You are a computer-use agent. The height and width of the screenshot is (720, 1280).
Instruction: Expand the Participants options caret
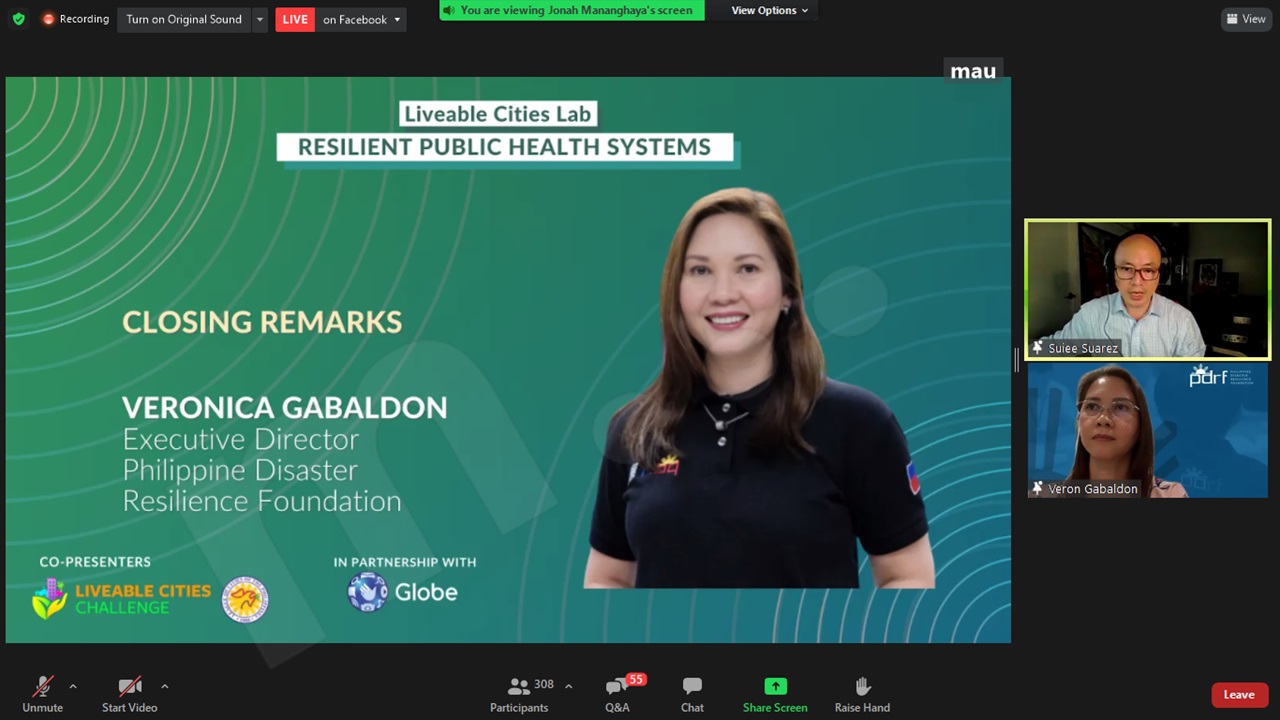click(568, 686)
